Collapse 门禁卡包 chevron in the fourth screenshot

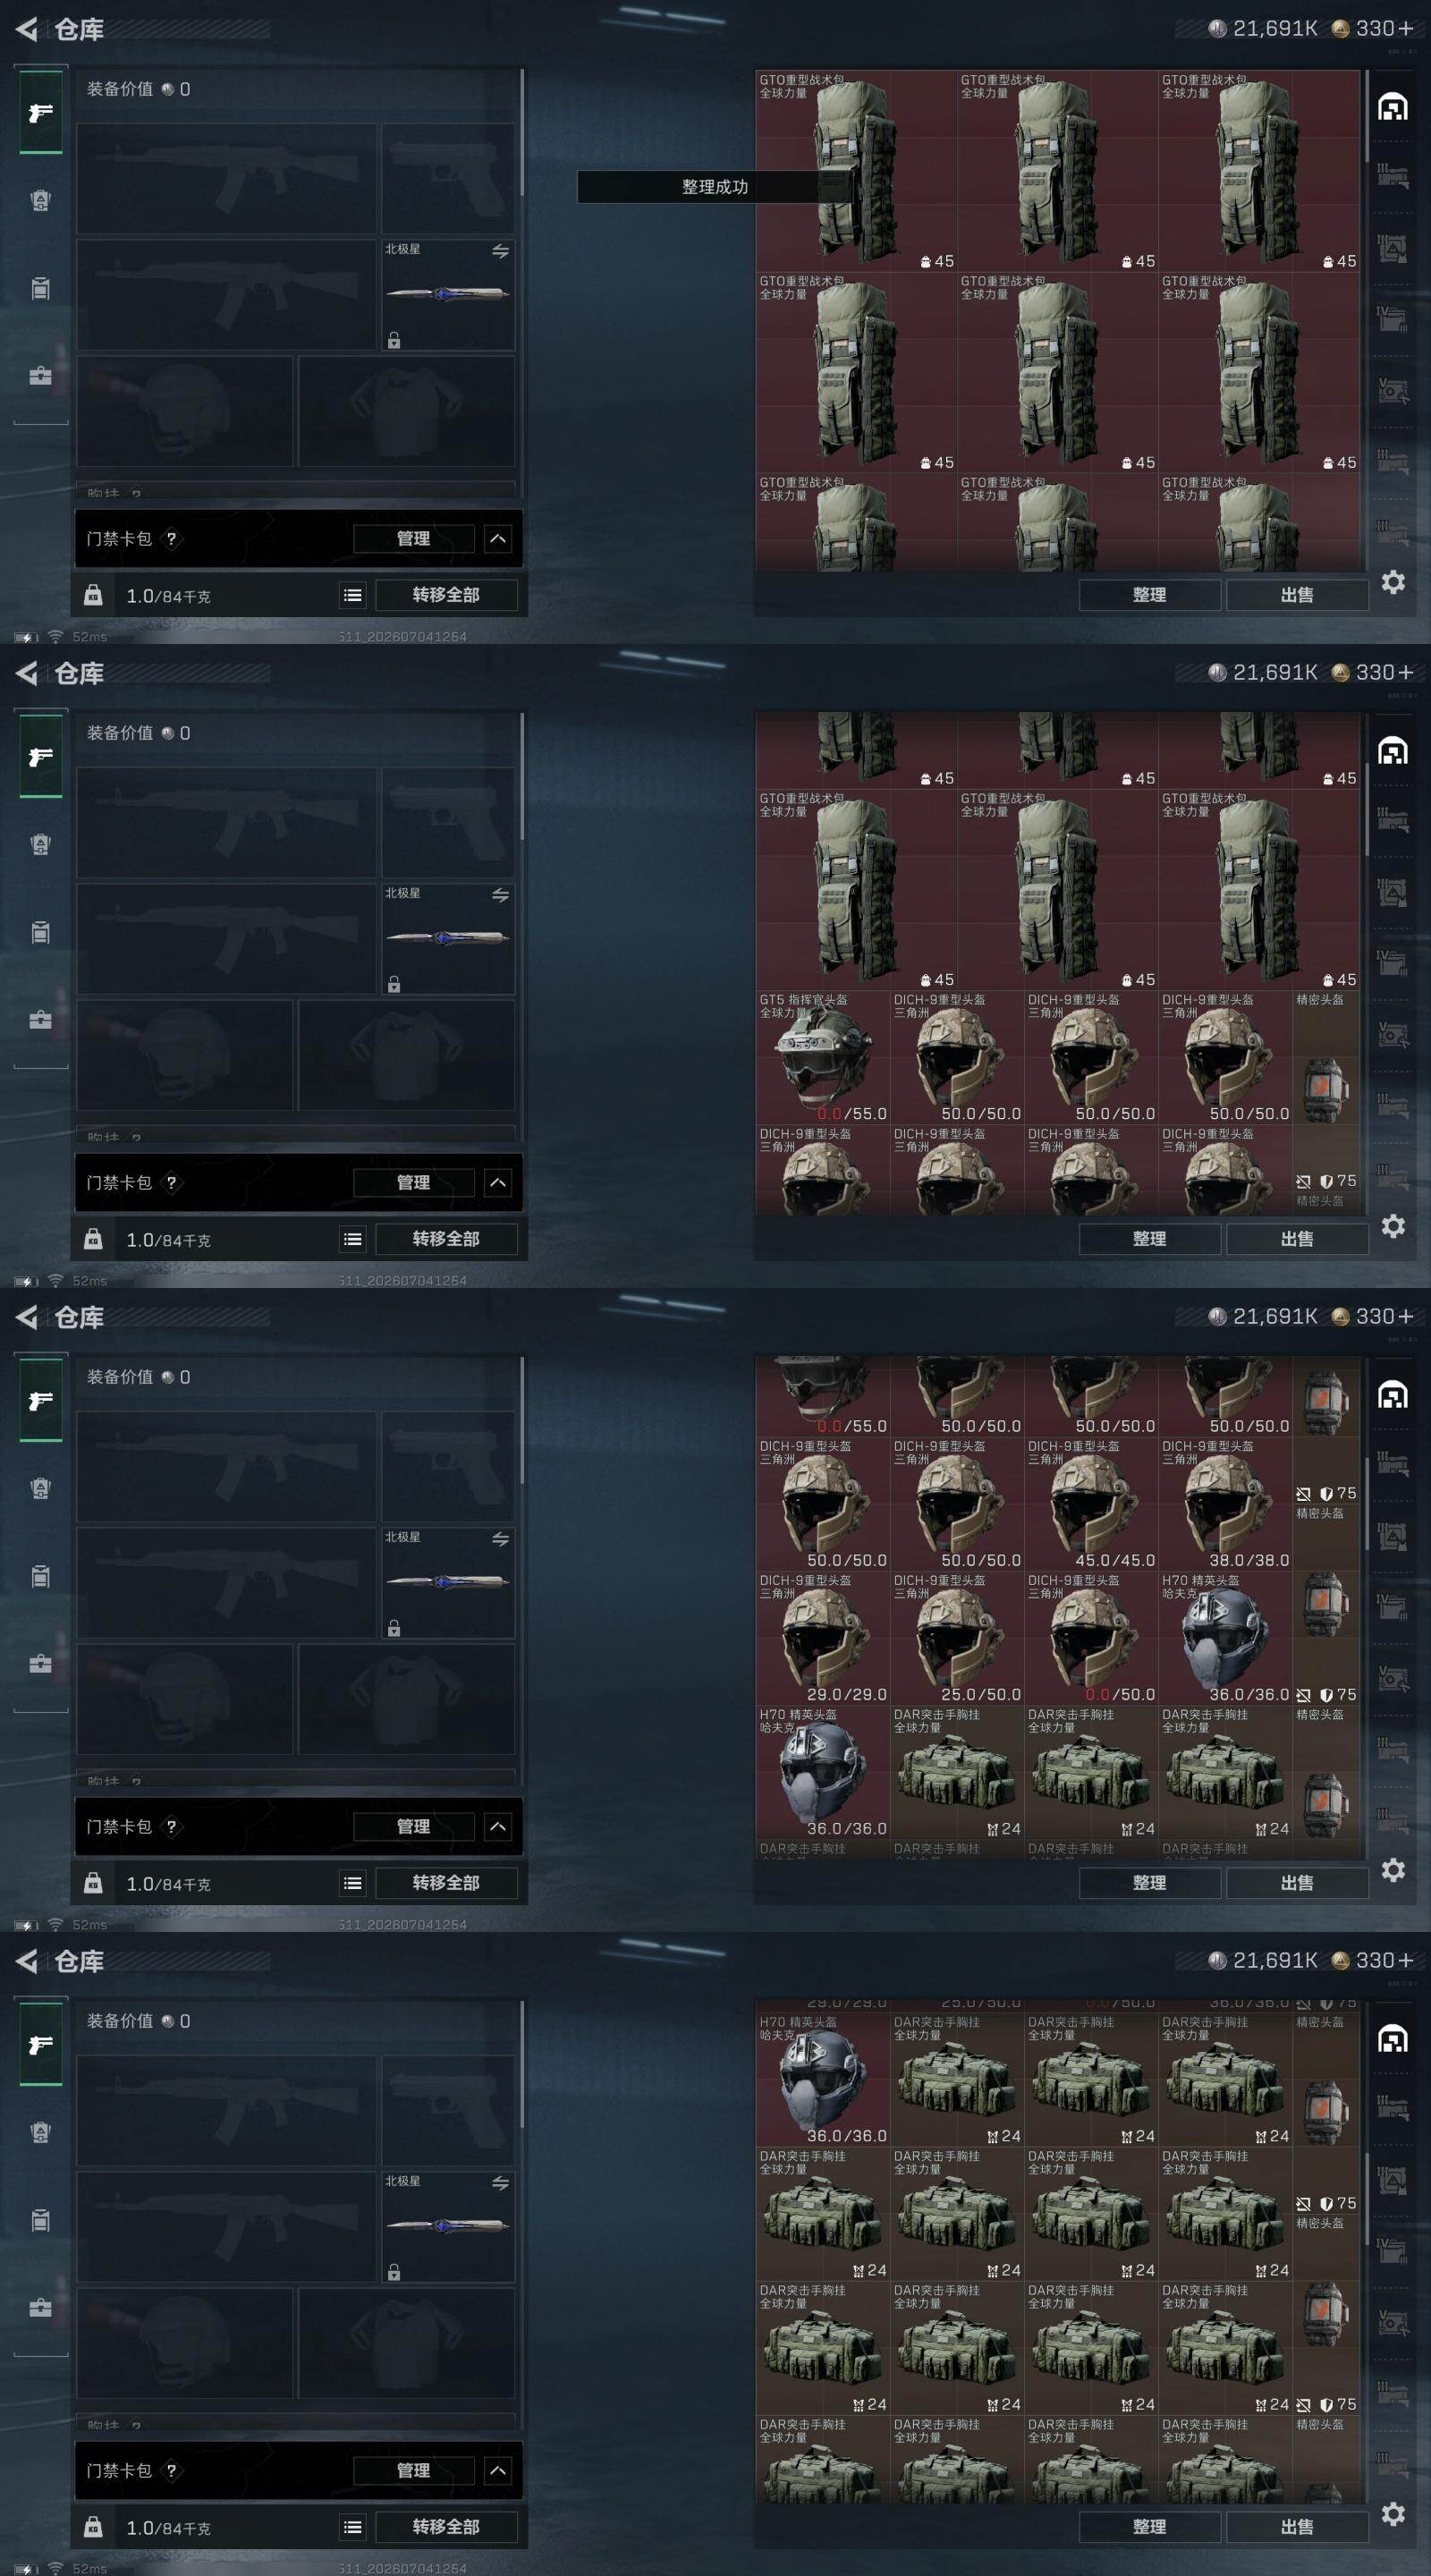pos(497,2471)
